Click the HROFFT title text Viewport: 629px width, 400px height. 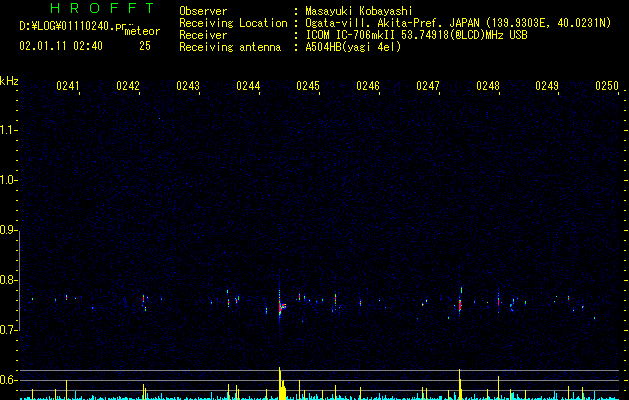pos(103,8)
